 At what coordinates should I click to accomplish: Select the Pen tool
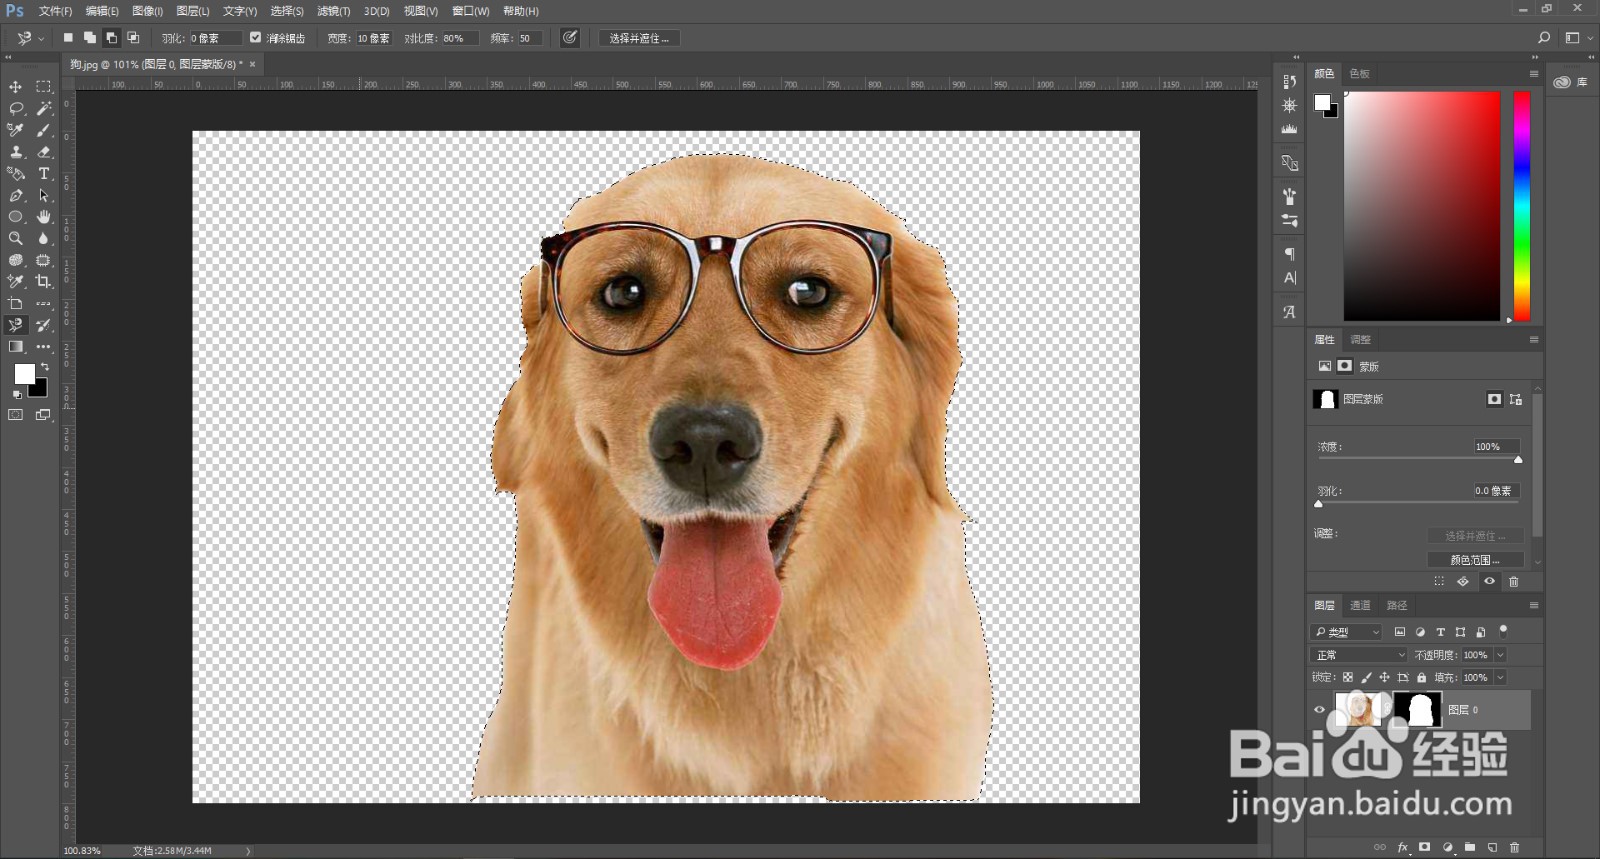pyautogui.click(x=16, y=196)
